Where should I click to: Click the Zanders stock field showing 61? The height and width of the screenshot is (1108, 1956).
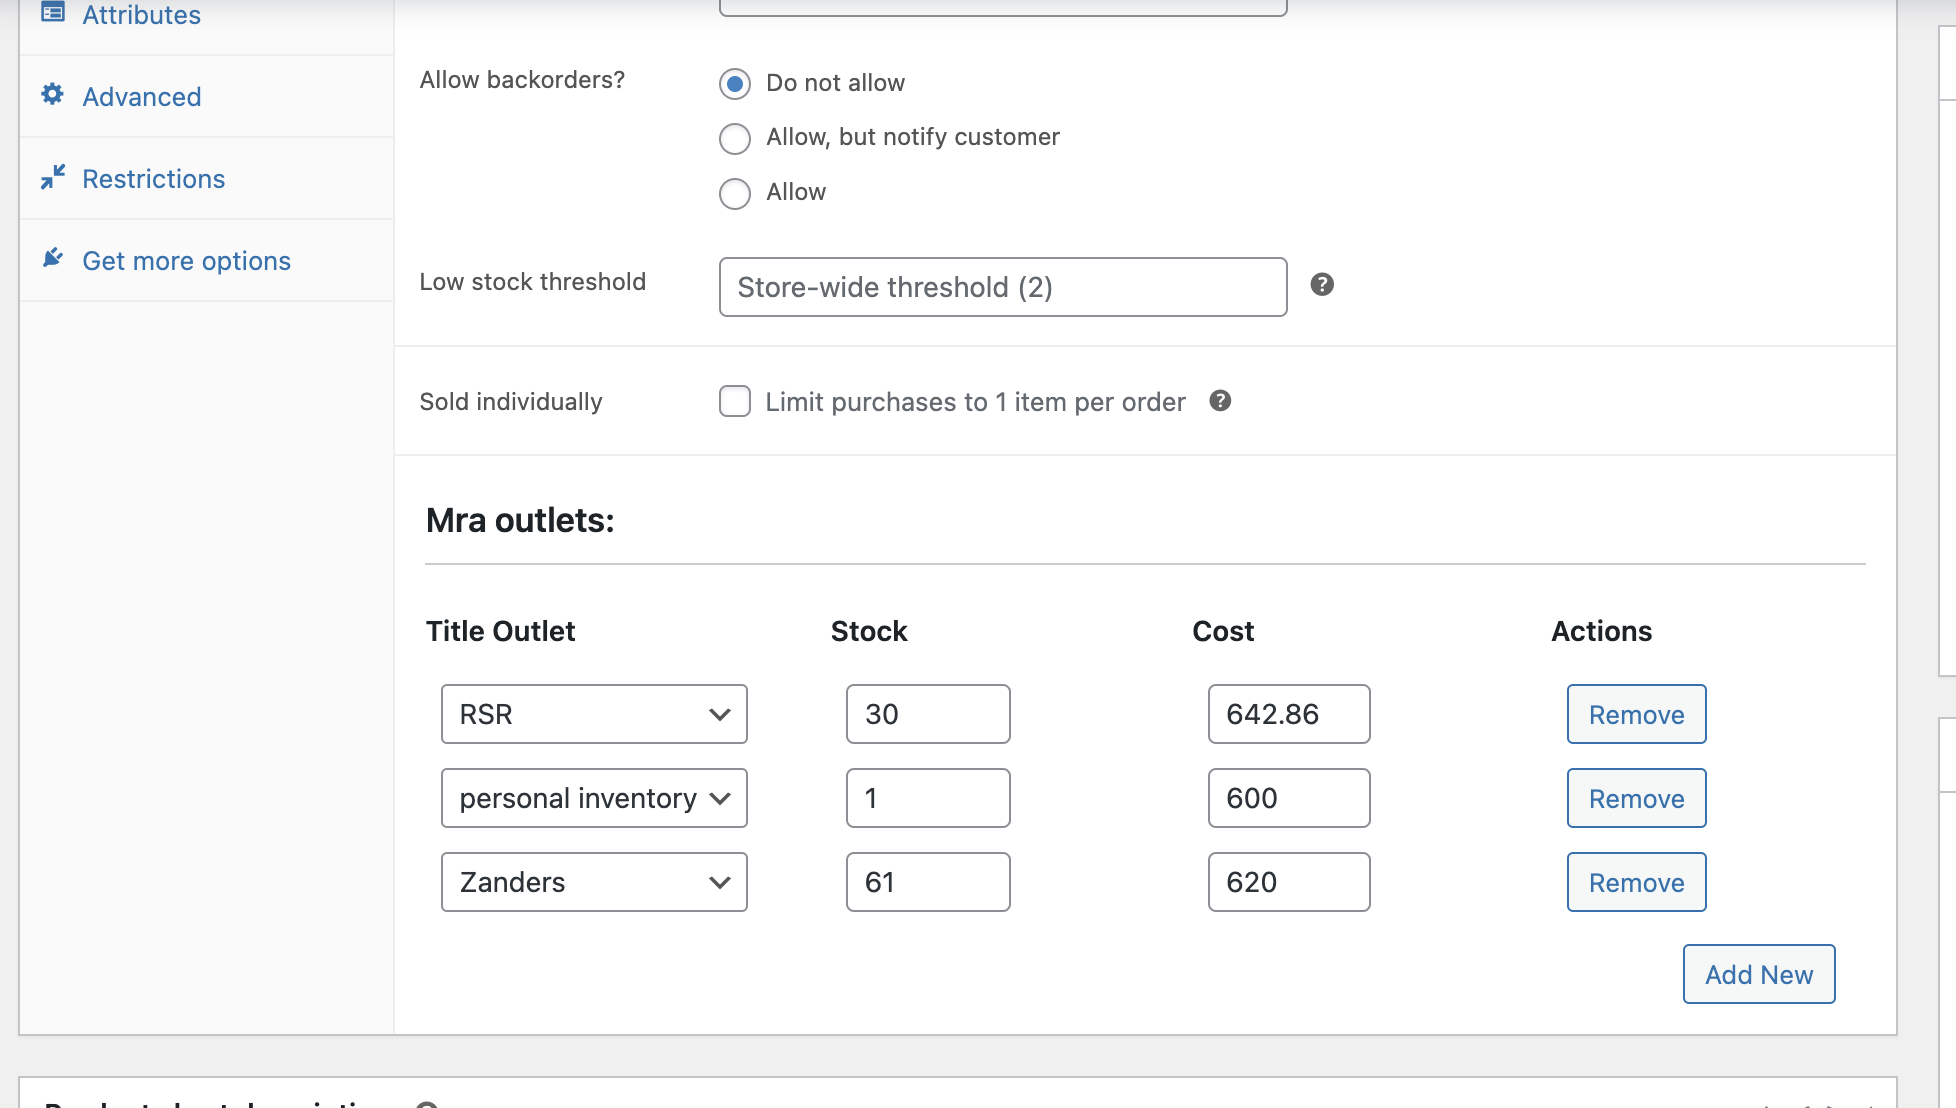point(928,882)
